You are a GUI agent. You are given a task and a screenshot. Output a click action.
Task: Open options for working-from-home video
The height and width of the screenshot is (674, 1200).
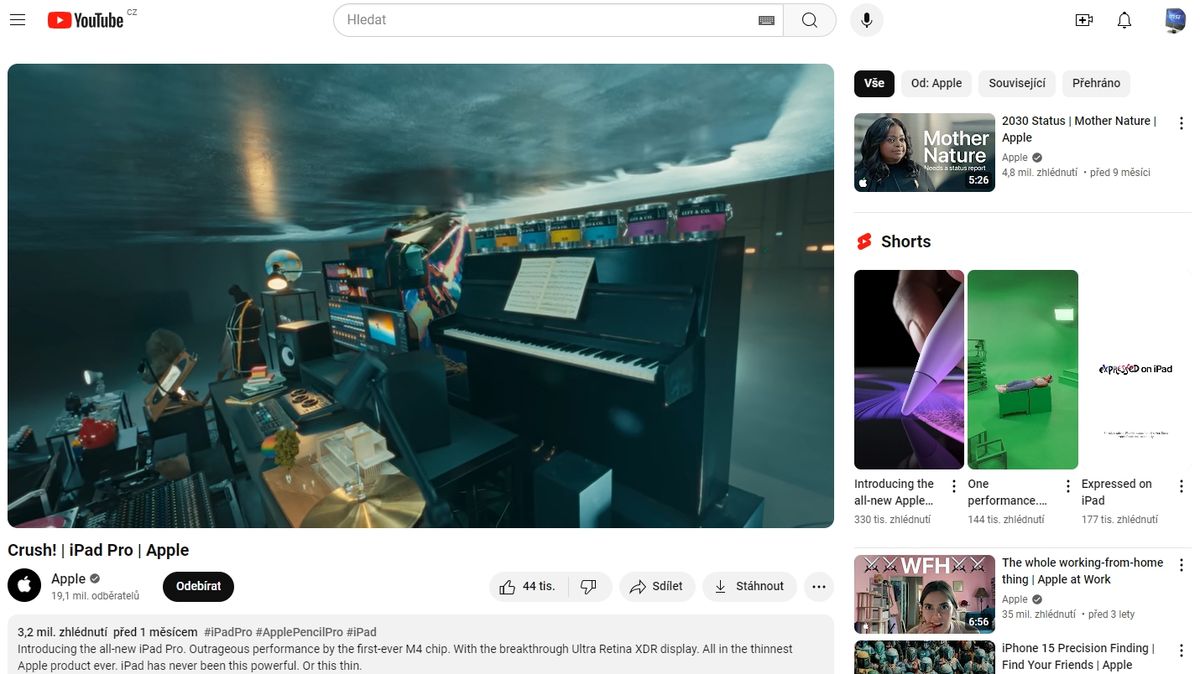click(1182, 565)
